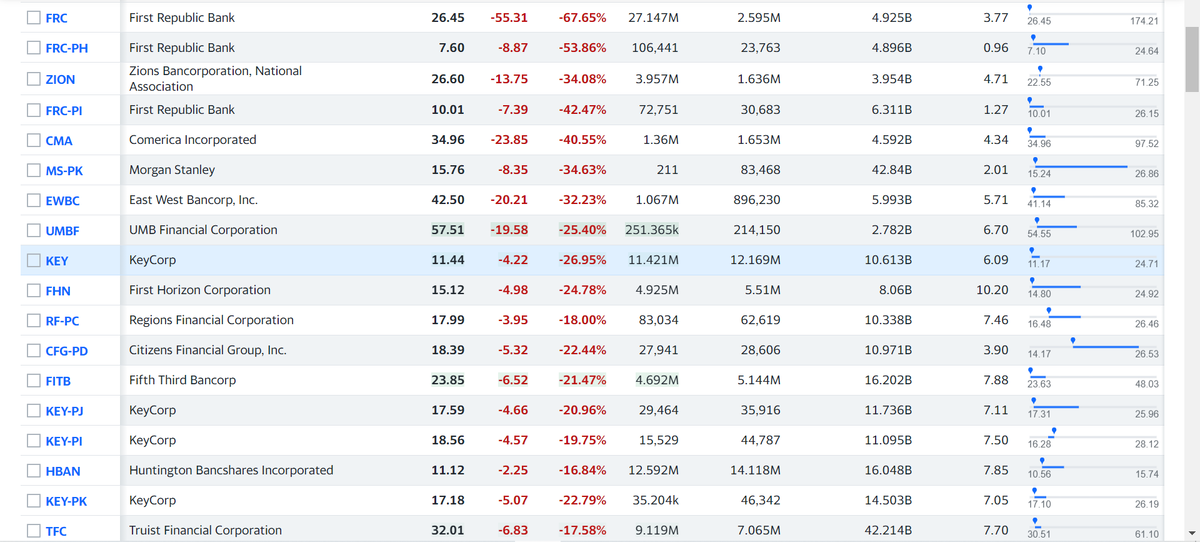Open the KEY ticker link
1200x542 pixels.
click(57, 262)
